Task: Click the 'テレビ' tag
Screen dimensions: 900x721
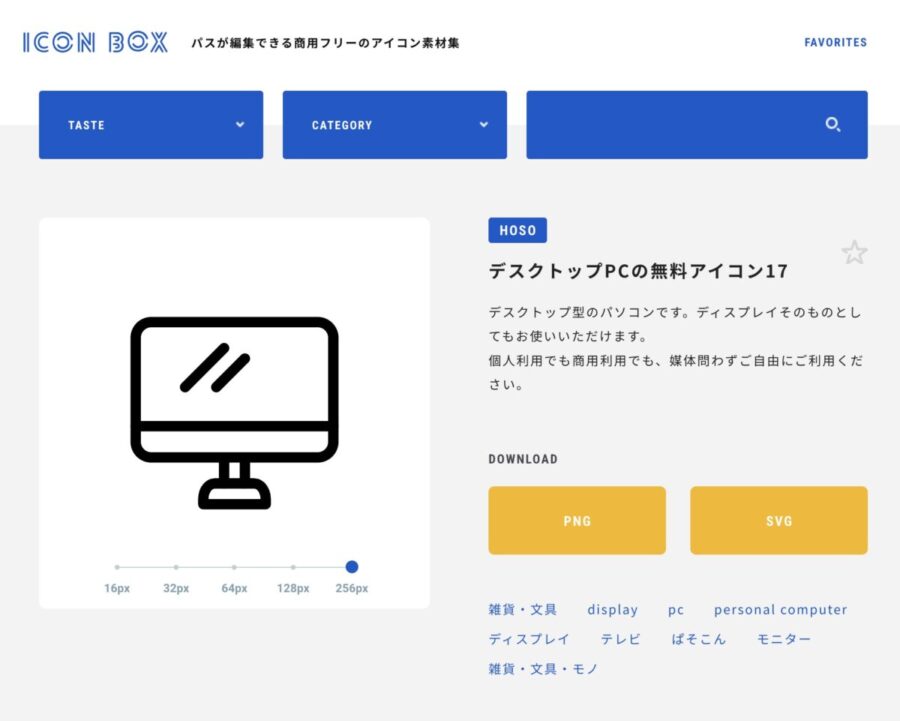Action: pyautogui.click(x=620, y=639)
